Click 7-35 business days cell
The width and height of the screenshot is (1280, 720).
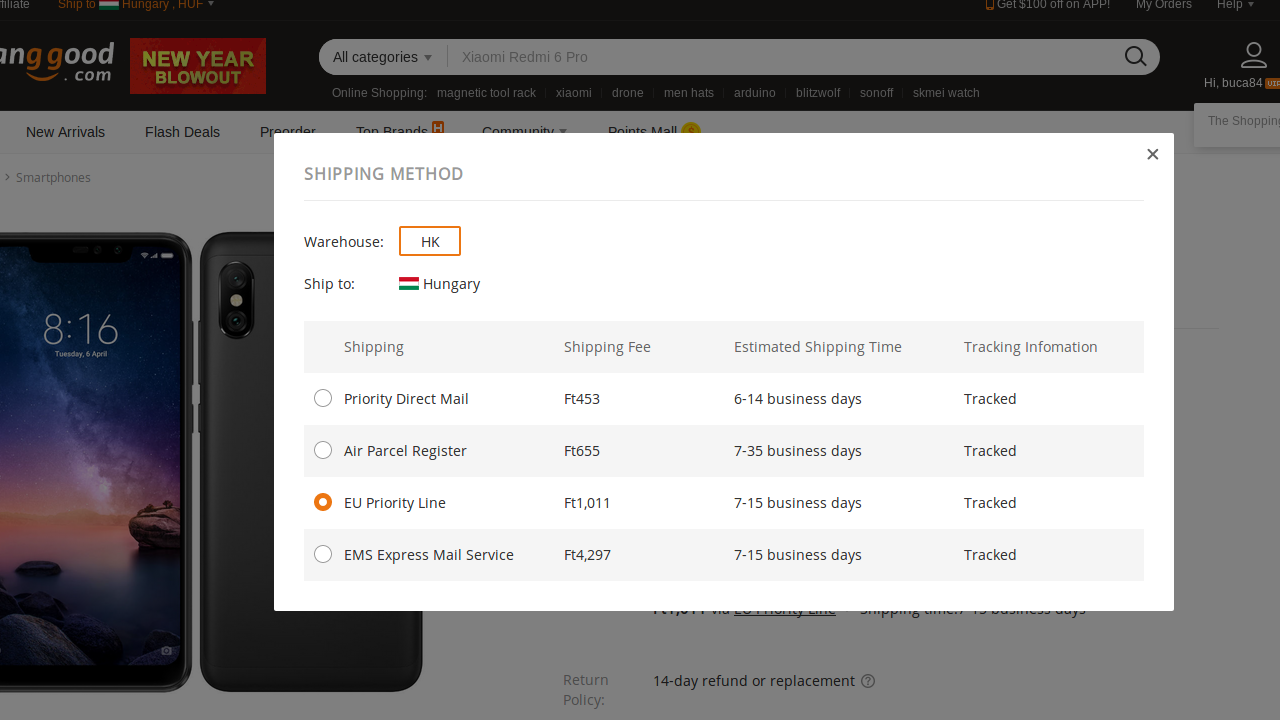pos(798,450)
